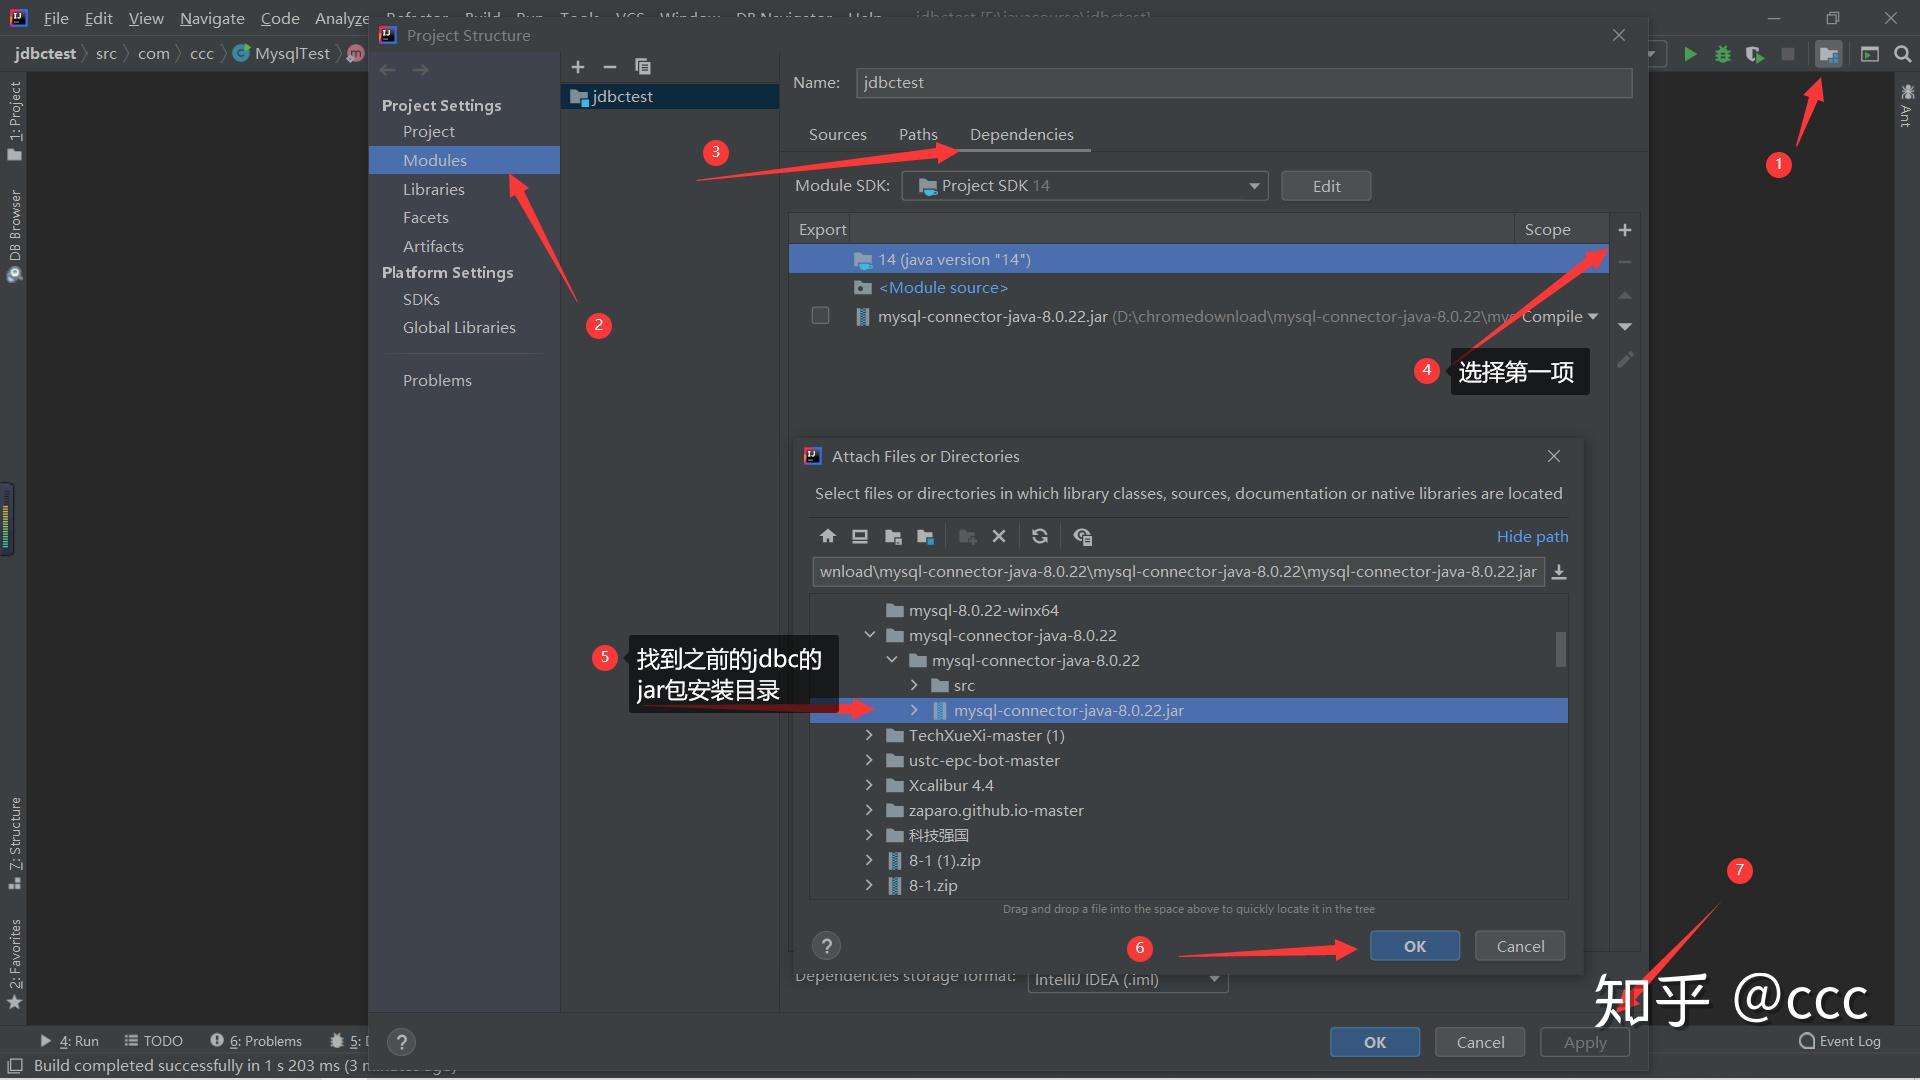Screen dimensions: 1920x1080
Task: Click the file tree vertical scrollbar
Action: tap(1560, 649)
